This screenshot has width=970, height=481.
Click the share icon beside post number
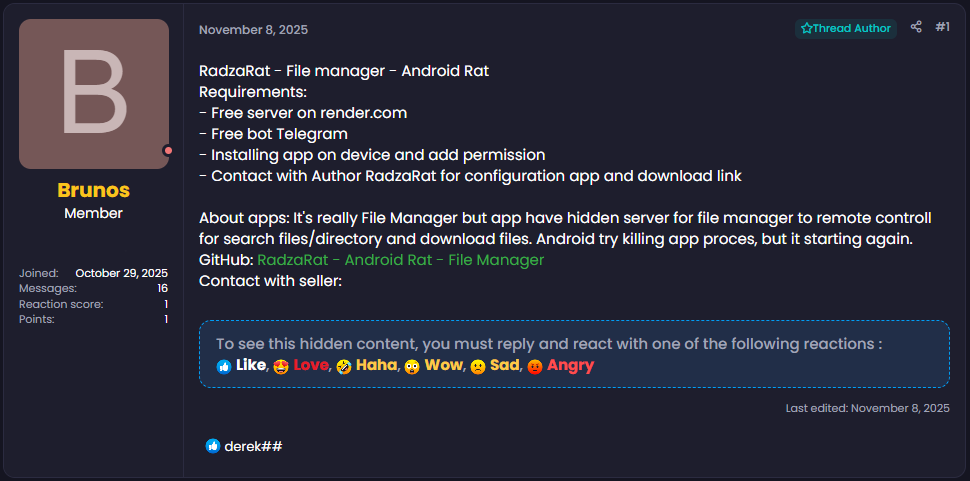point(916,28)
